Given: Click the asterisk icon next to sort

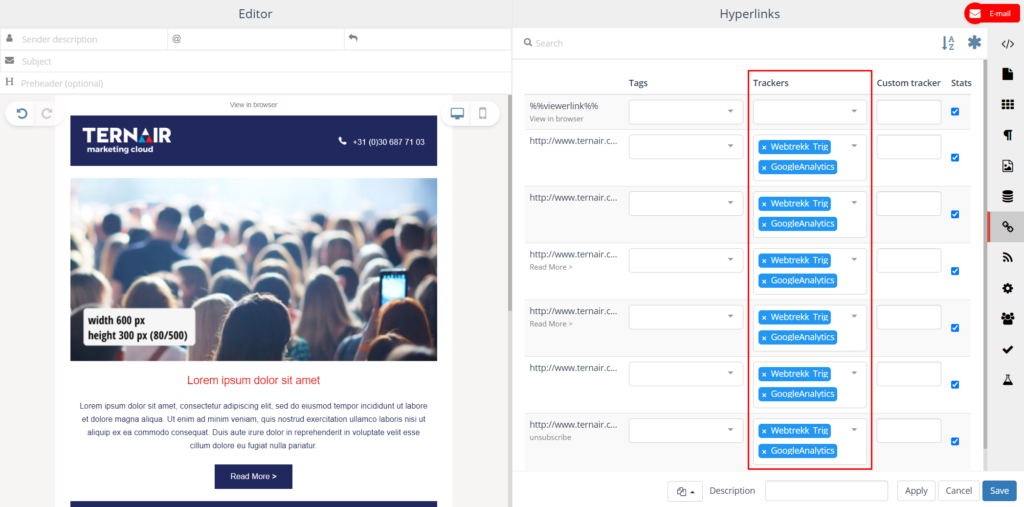Looking at the screenshot, I should pyautogui.click(x=974, y=42).
